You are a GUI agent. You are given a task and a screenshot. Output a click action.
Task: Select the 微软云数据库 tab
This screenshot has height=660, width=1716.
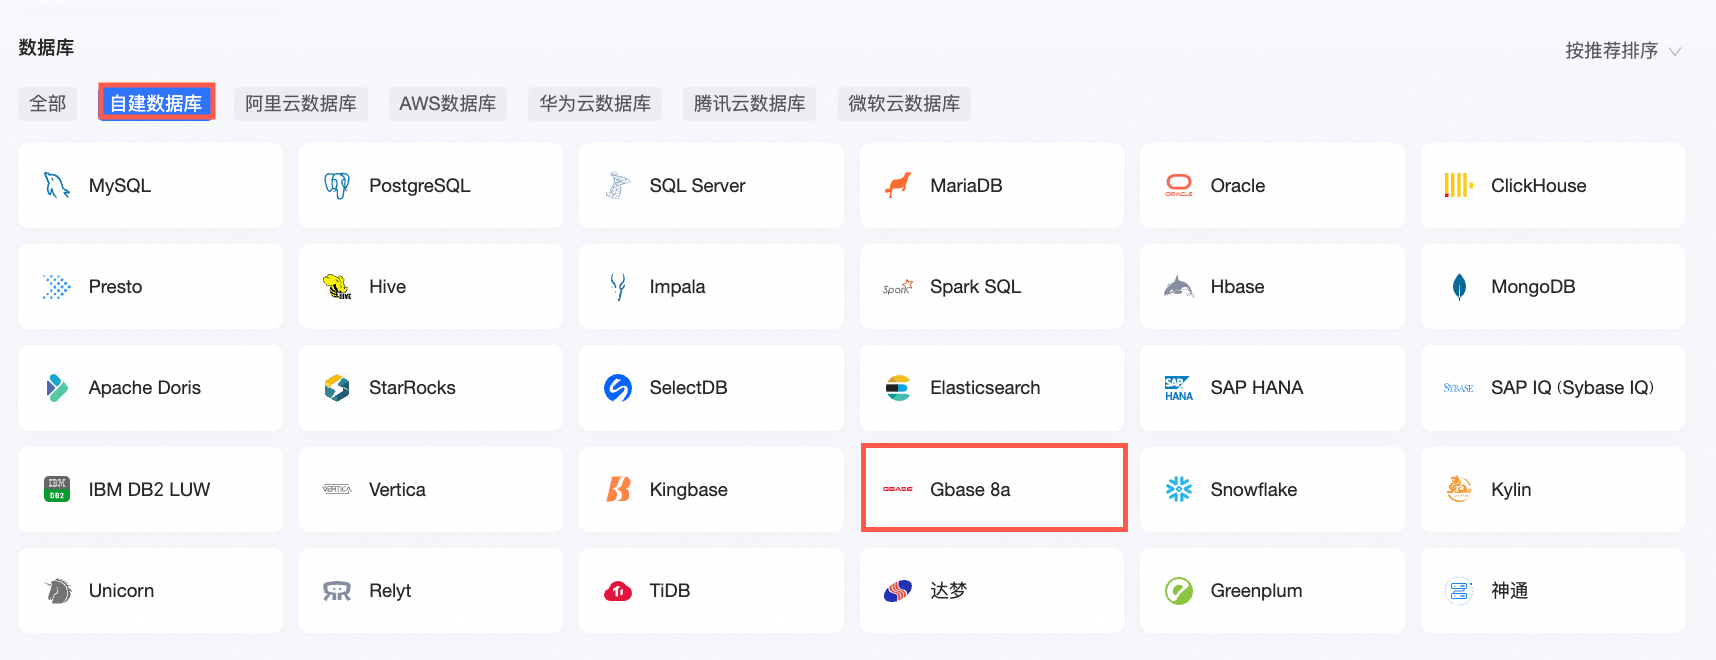coord(904,104)
